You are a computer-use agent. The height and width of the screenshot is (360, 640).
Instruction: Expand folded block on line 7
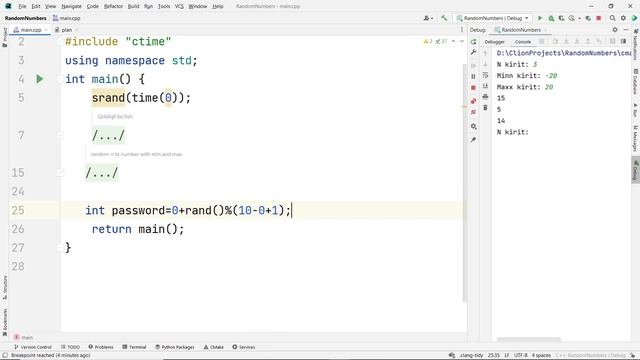[60, 136]
